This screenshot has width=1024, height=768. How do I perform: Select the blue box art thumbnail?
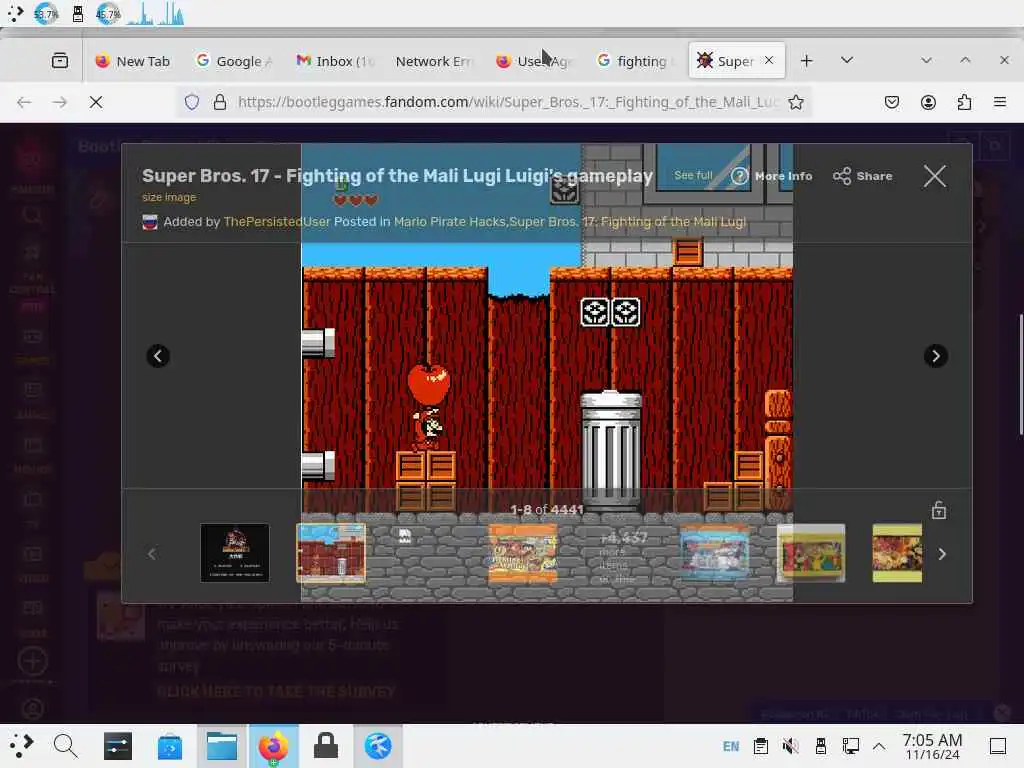coord(714,552)
